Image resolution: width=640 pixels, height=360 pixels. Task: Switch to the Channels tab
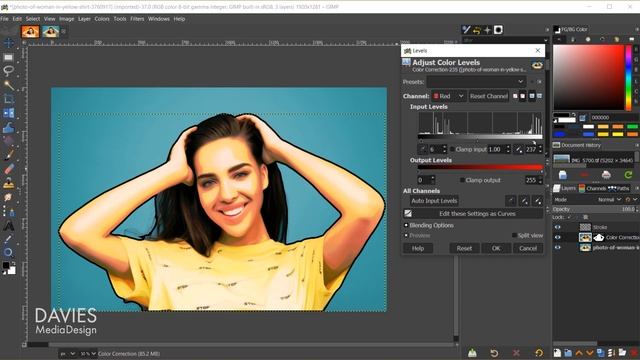592,188
